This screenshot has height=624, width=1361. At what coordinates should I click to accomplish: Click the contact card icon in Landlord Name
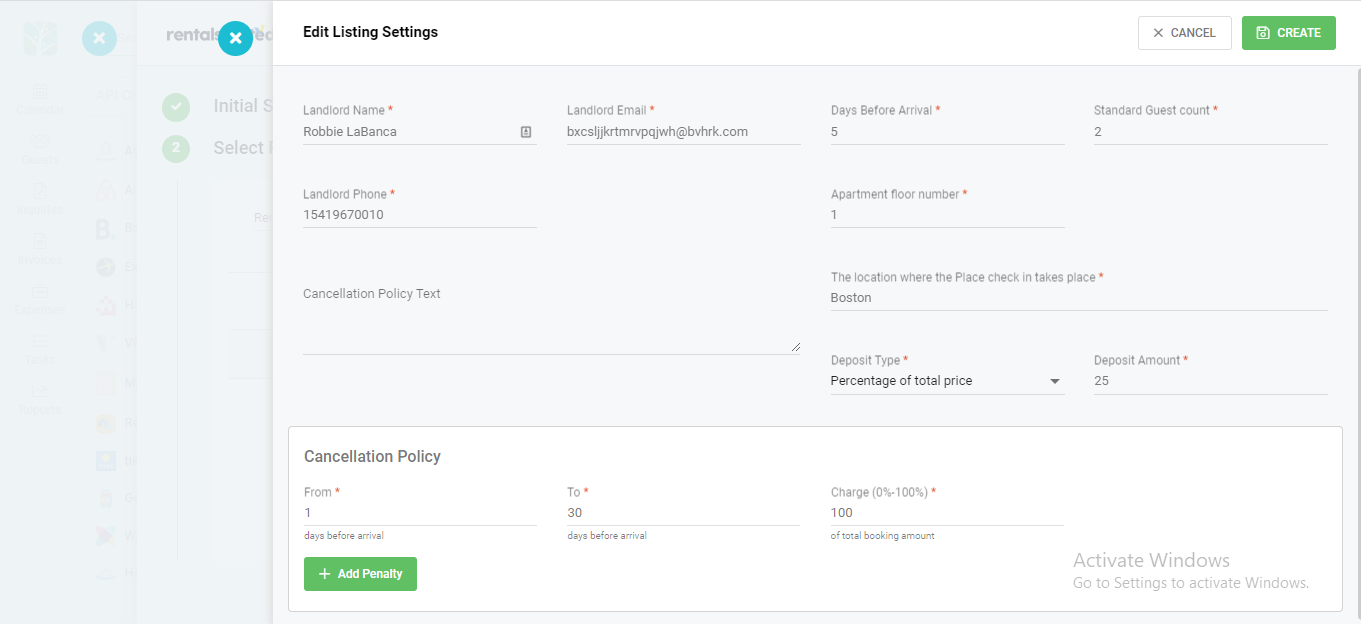pos(526,132)
